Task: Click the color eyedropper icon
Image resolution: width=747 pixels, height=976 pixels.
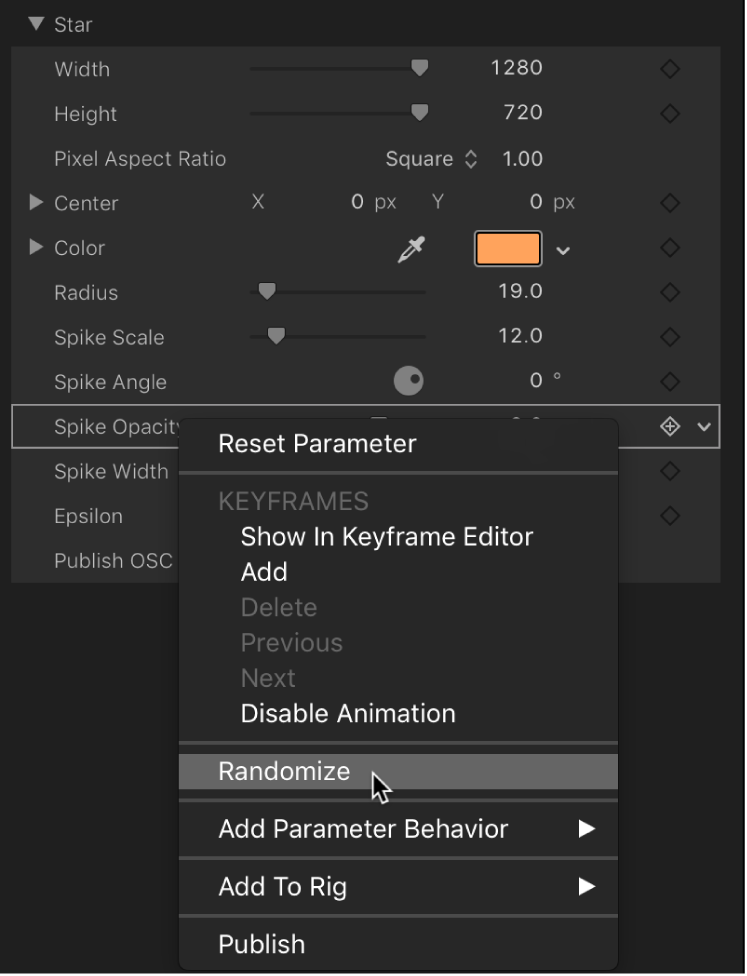Action: tap(410, 249)
